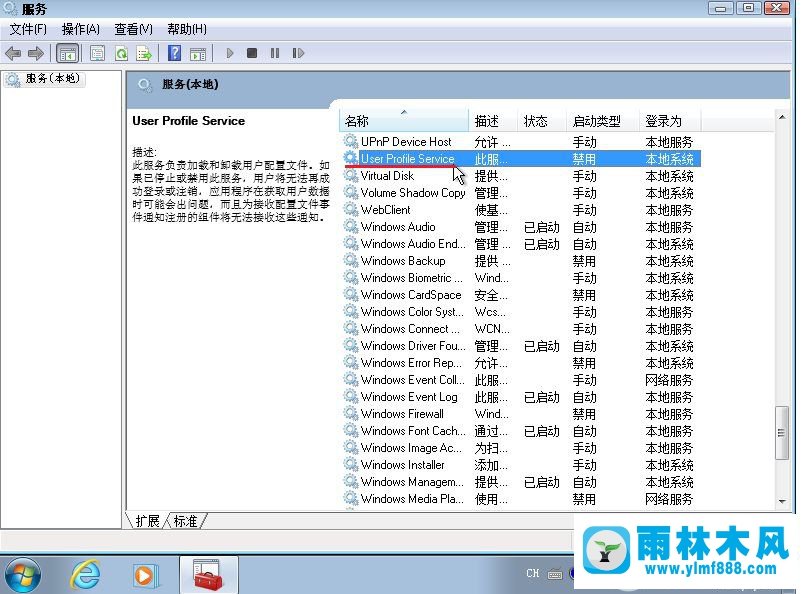Viewport: 802px width, 594px height.
Task: Launch Internet Explorer from the taskbar
Action: (85, 575)
